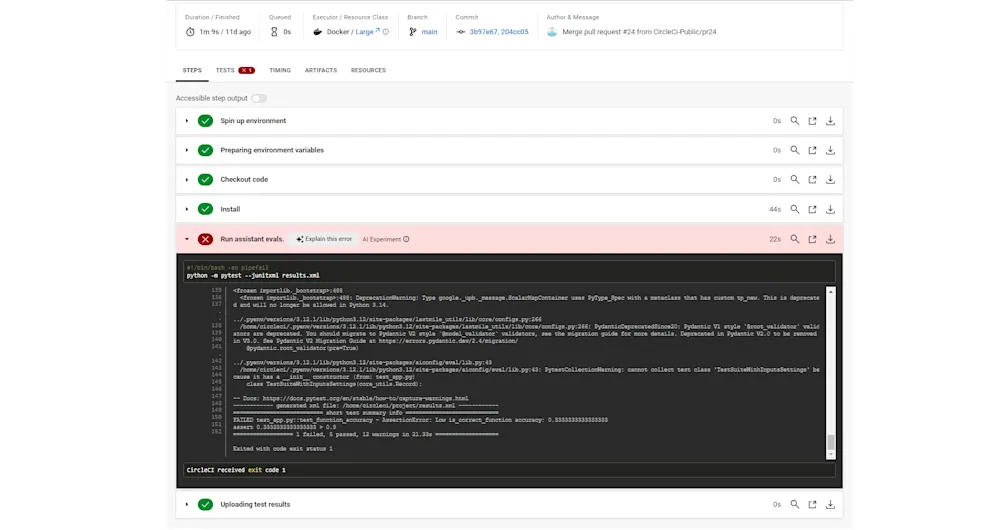Expand the Uploading test results step
Viewport: 1003px width, 530px height.
(x=187, y=504)
